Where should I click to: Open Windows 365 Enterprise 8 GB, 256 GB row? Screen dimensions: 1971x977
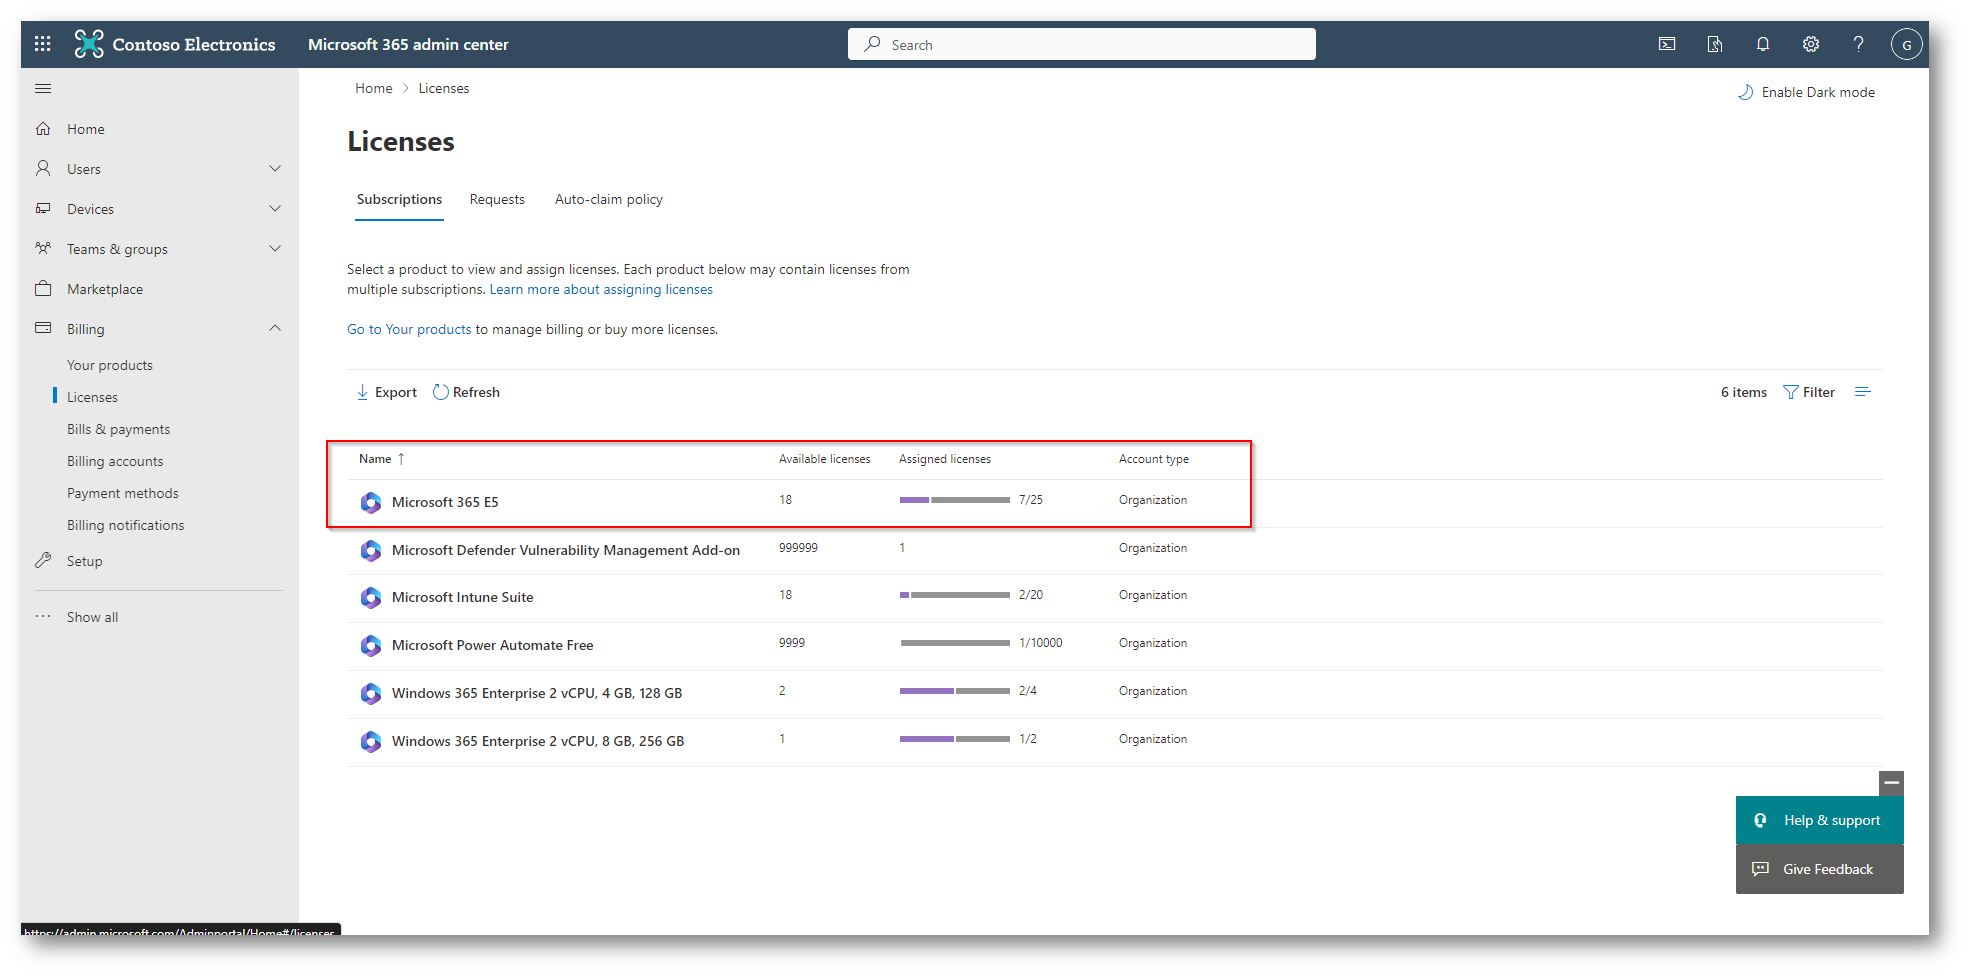(1114, 742)
